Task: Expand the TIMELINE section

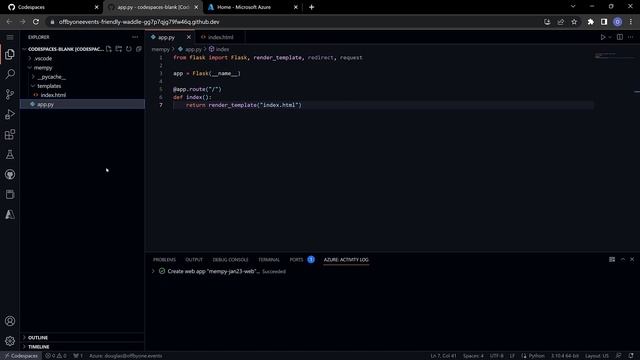Action: coord(82,347)
